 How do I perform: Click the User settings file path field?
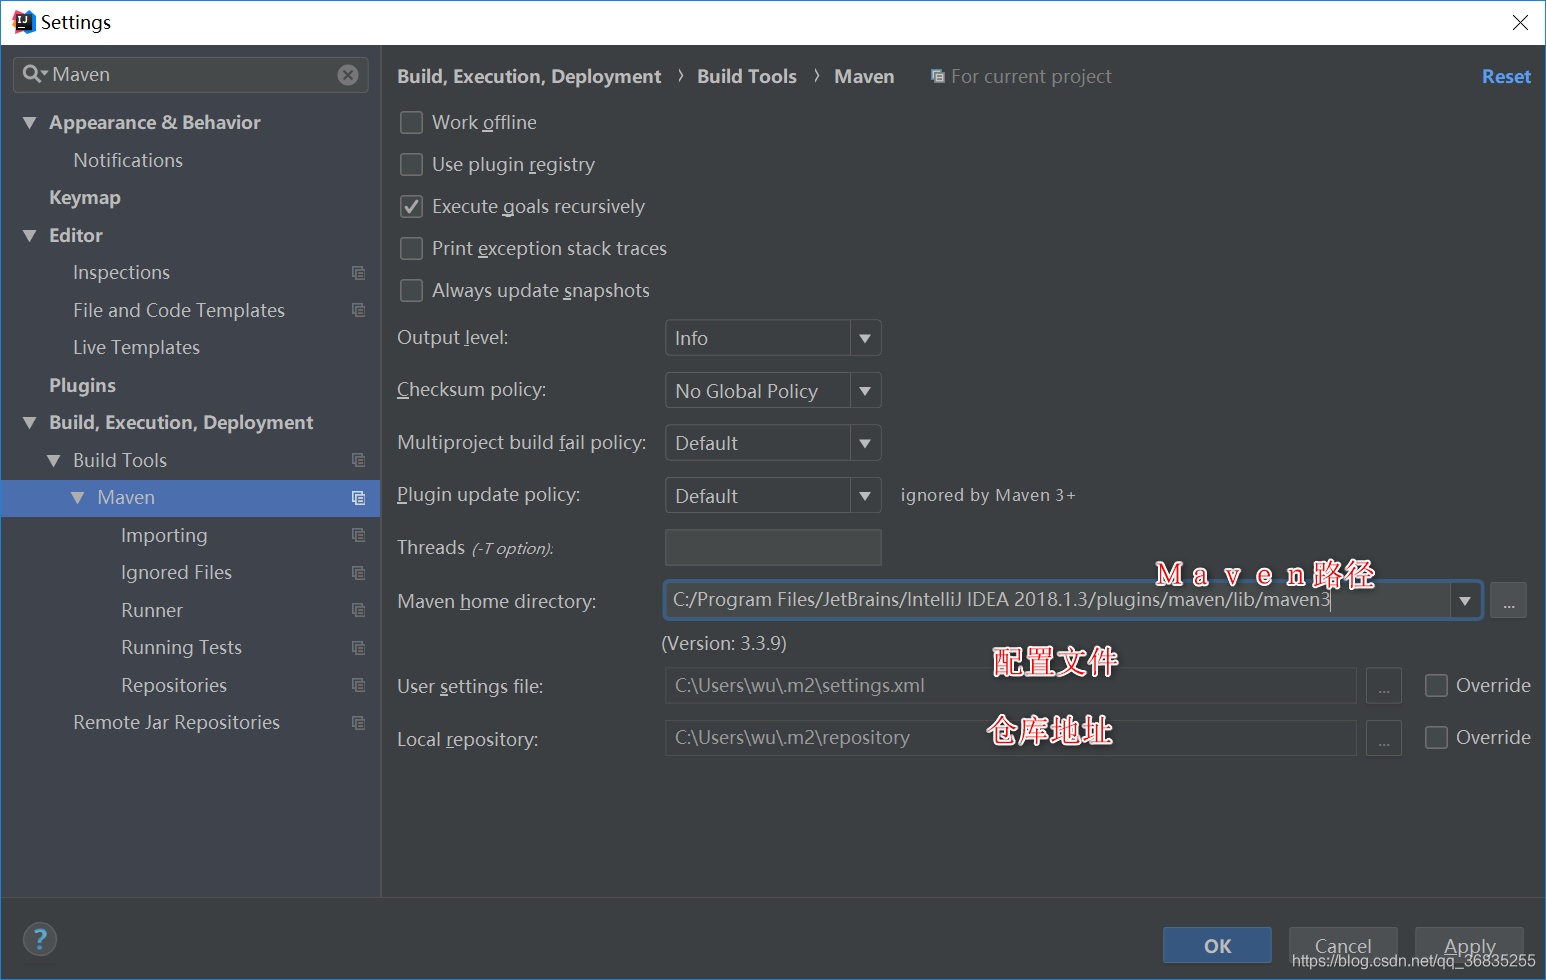[x=1010, y=686]
